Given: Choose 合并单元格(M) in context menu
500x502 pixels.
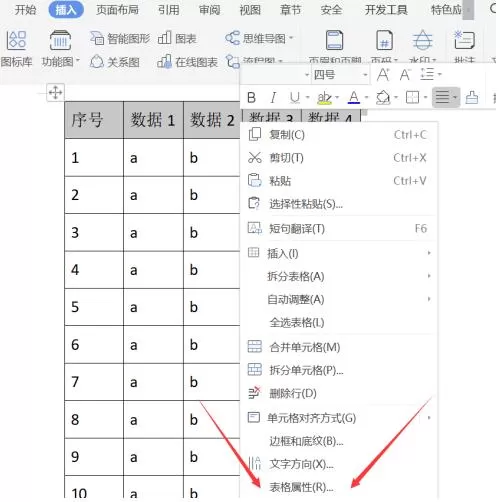Looking at the screenshot, I should tap(305, 347).
